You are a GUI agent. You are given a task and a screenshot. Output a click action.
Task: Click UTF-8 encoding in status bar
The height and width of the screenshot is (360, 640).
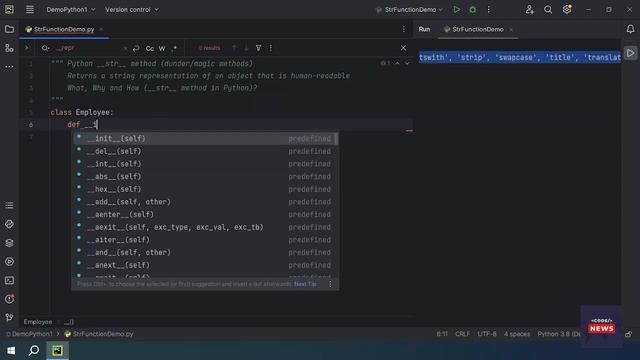[487, 334]
